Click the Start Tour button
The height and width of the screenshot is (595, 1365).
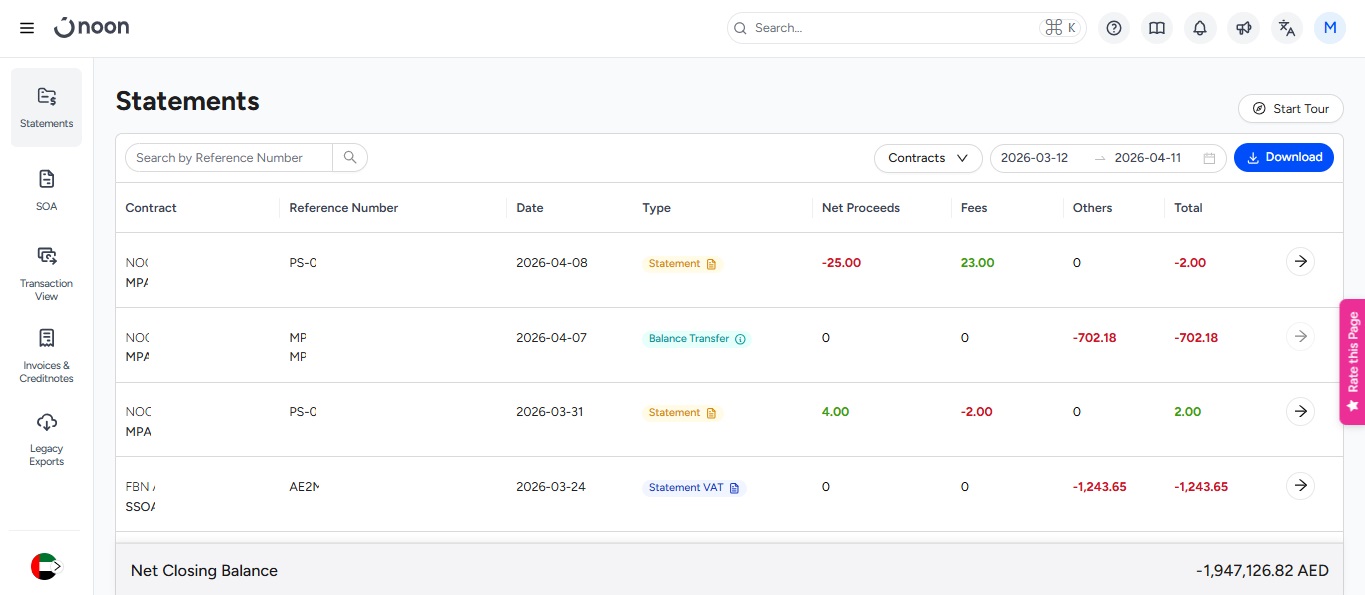(x=1290, y=109)
